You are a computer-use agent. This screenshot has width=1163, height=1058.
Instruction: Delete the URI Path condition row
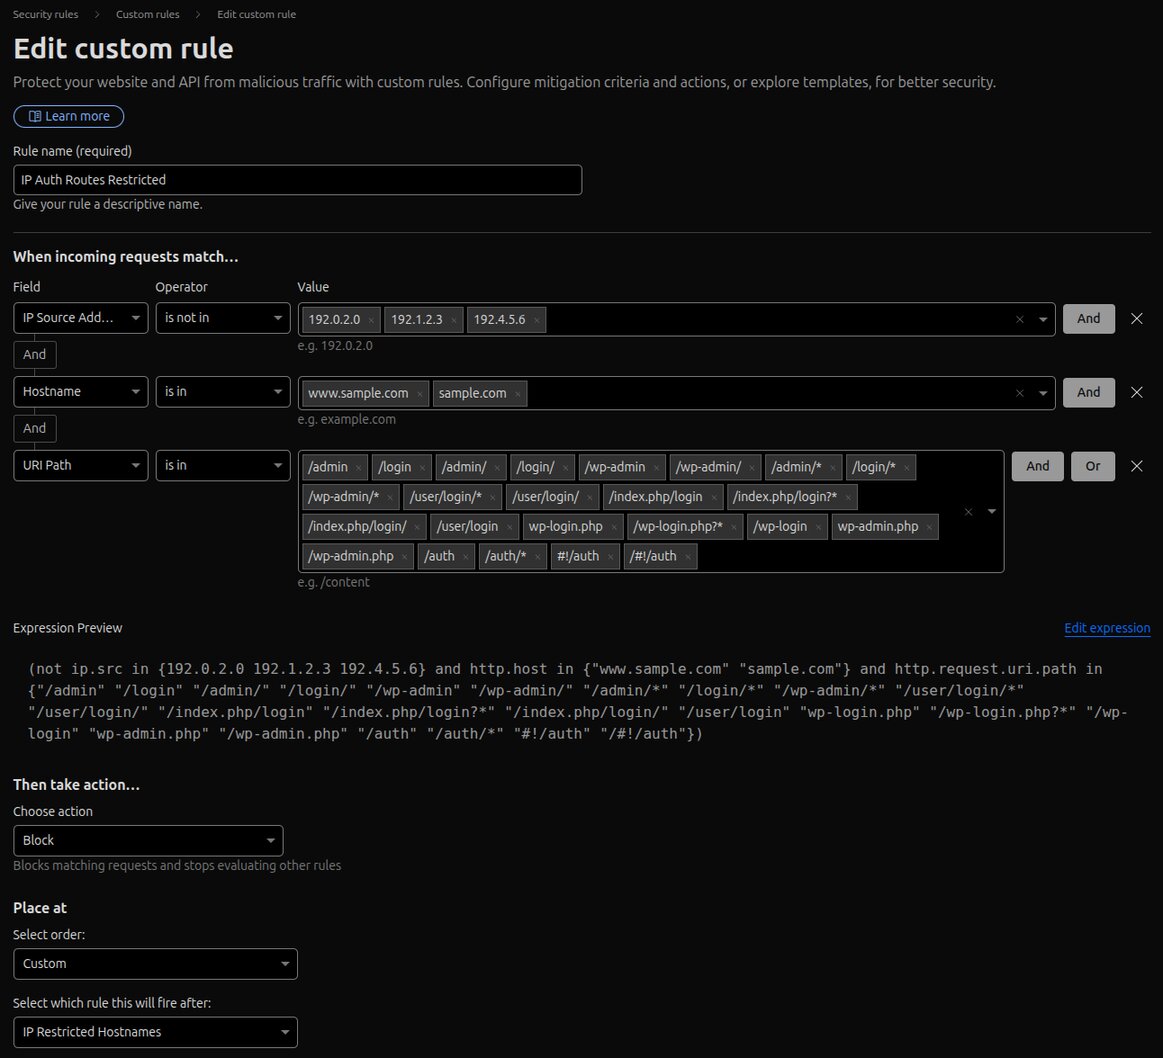1136,466
